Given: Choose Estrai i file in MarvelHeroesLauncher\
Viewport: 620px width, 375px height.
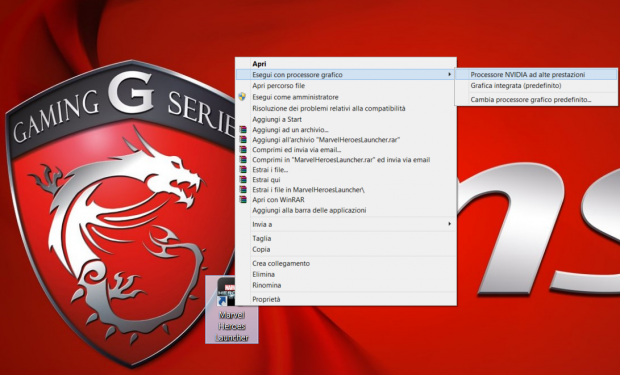Looking at the screenshot, I should click(x=346, y=190).
